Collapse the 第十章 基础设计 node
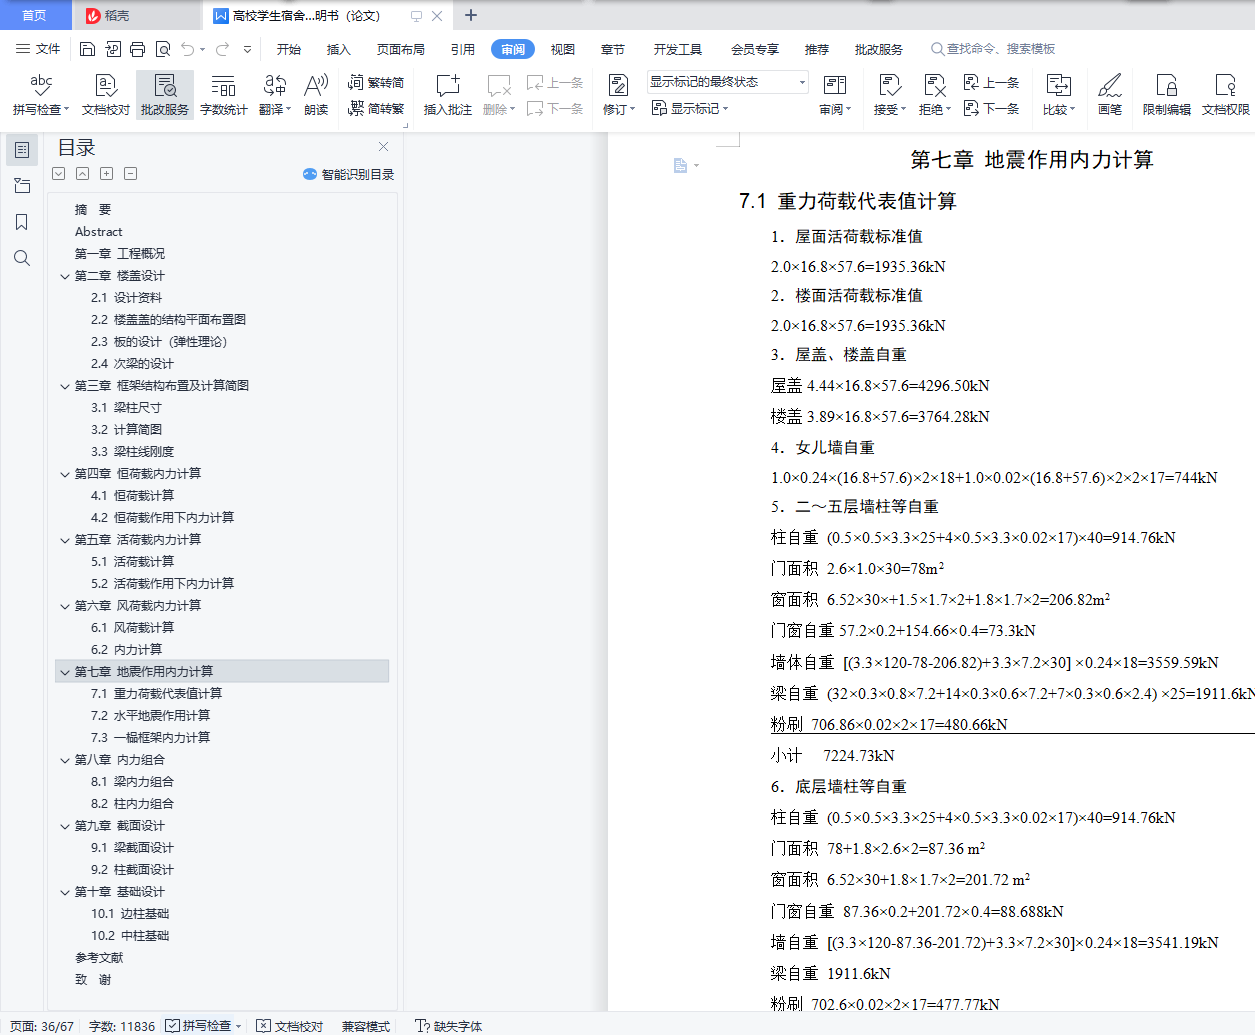The width and height of the screenshot is (1255, 1035). point(65,892)
